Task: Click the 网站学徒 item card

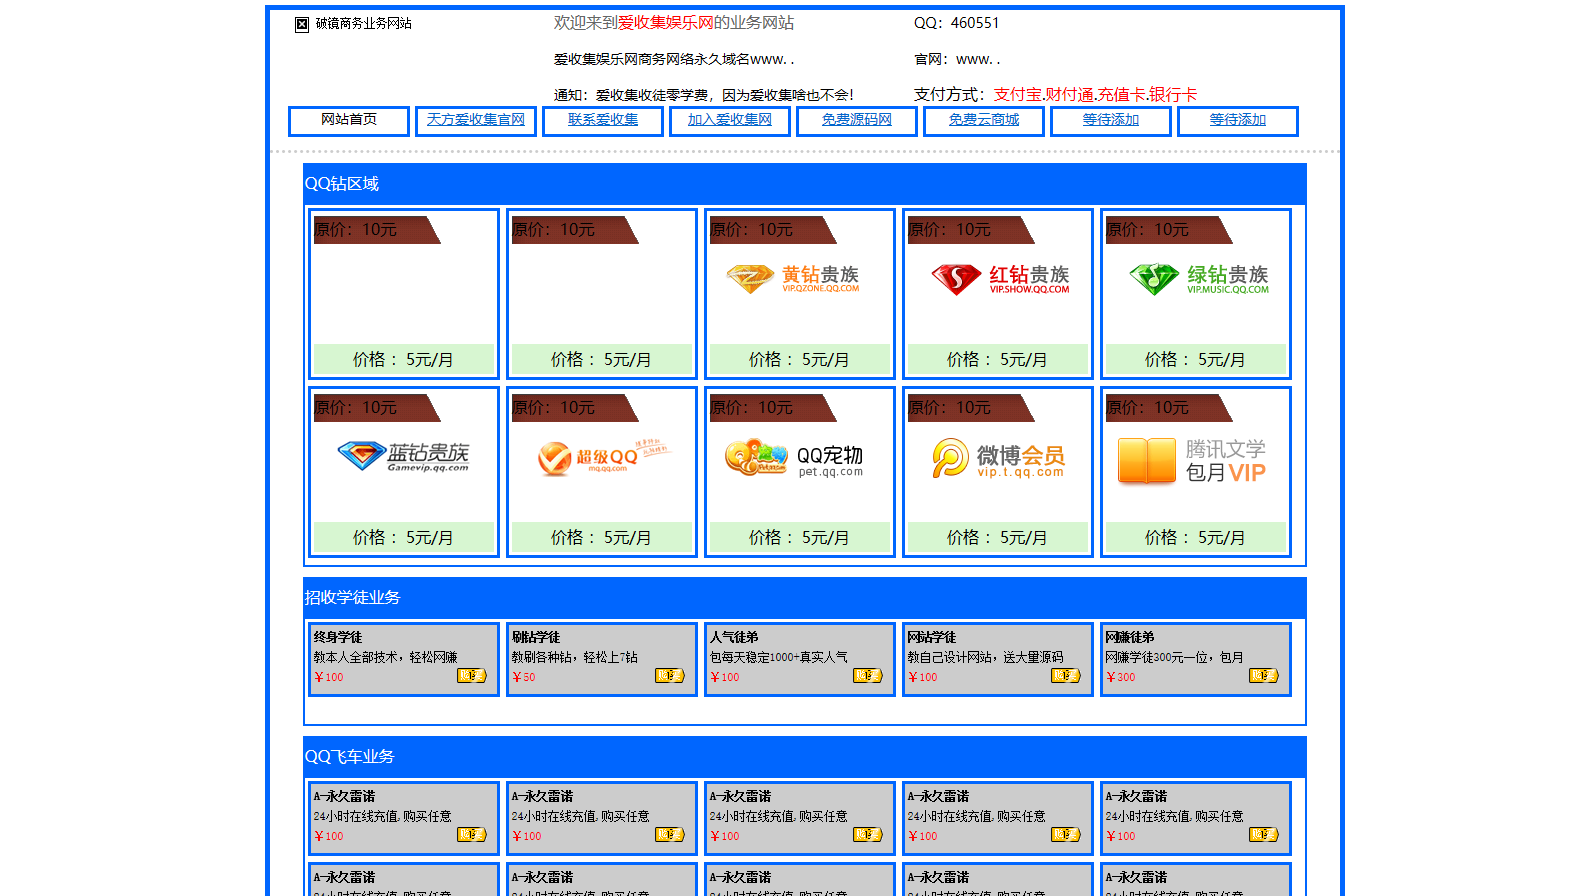Action: 997,658
